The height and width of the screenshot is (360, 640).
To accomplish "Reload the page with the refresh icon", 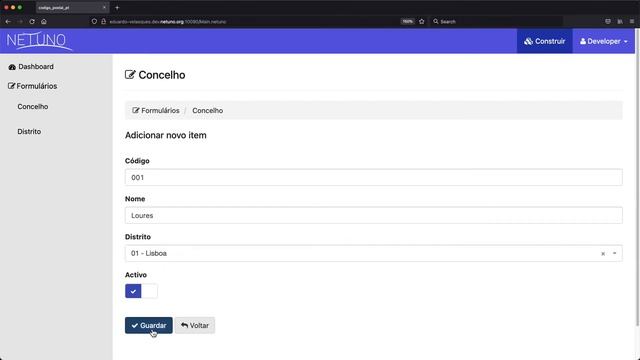I will click(x=32, y=22).
